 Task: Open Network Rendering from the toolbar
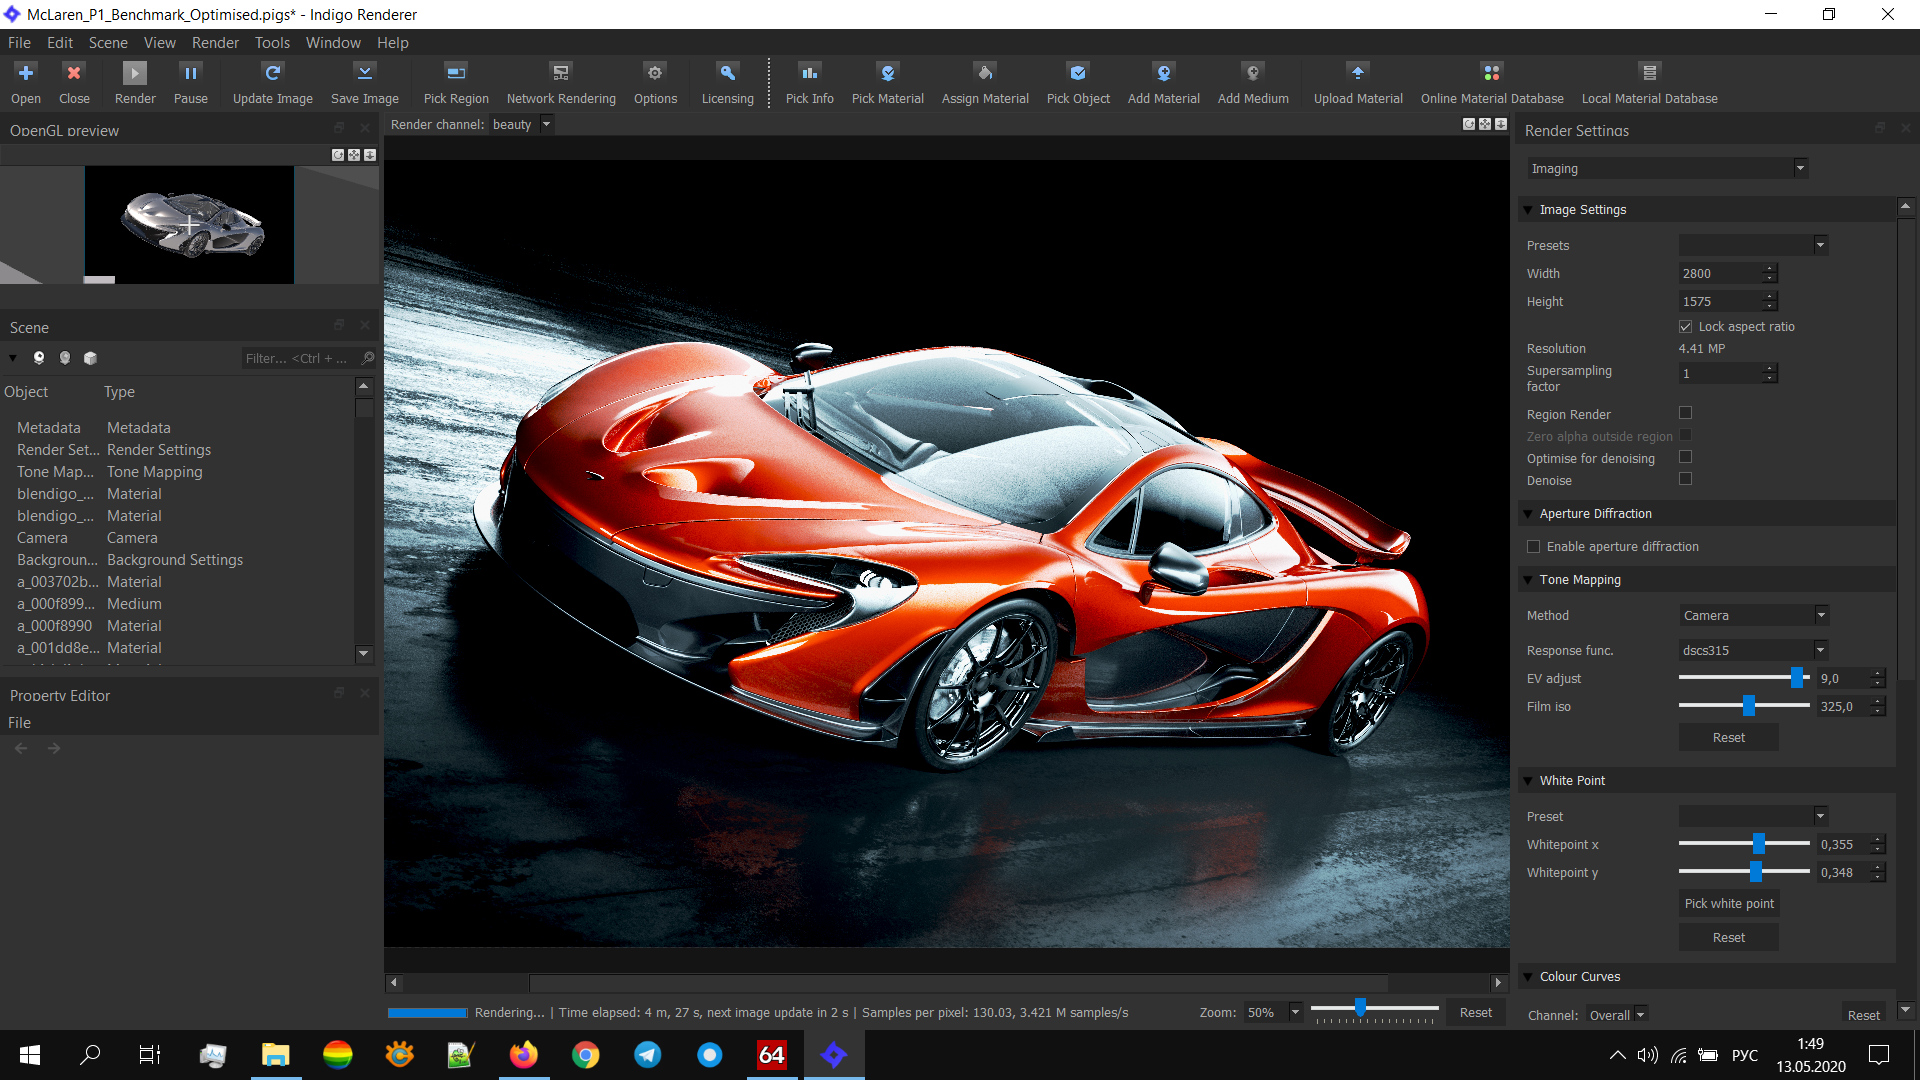coord(560,73)
